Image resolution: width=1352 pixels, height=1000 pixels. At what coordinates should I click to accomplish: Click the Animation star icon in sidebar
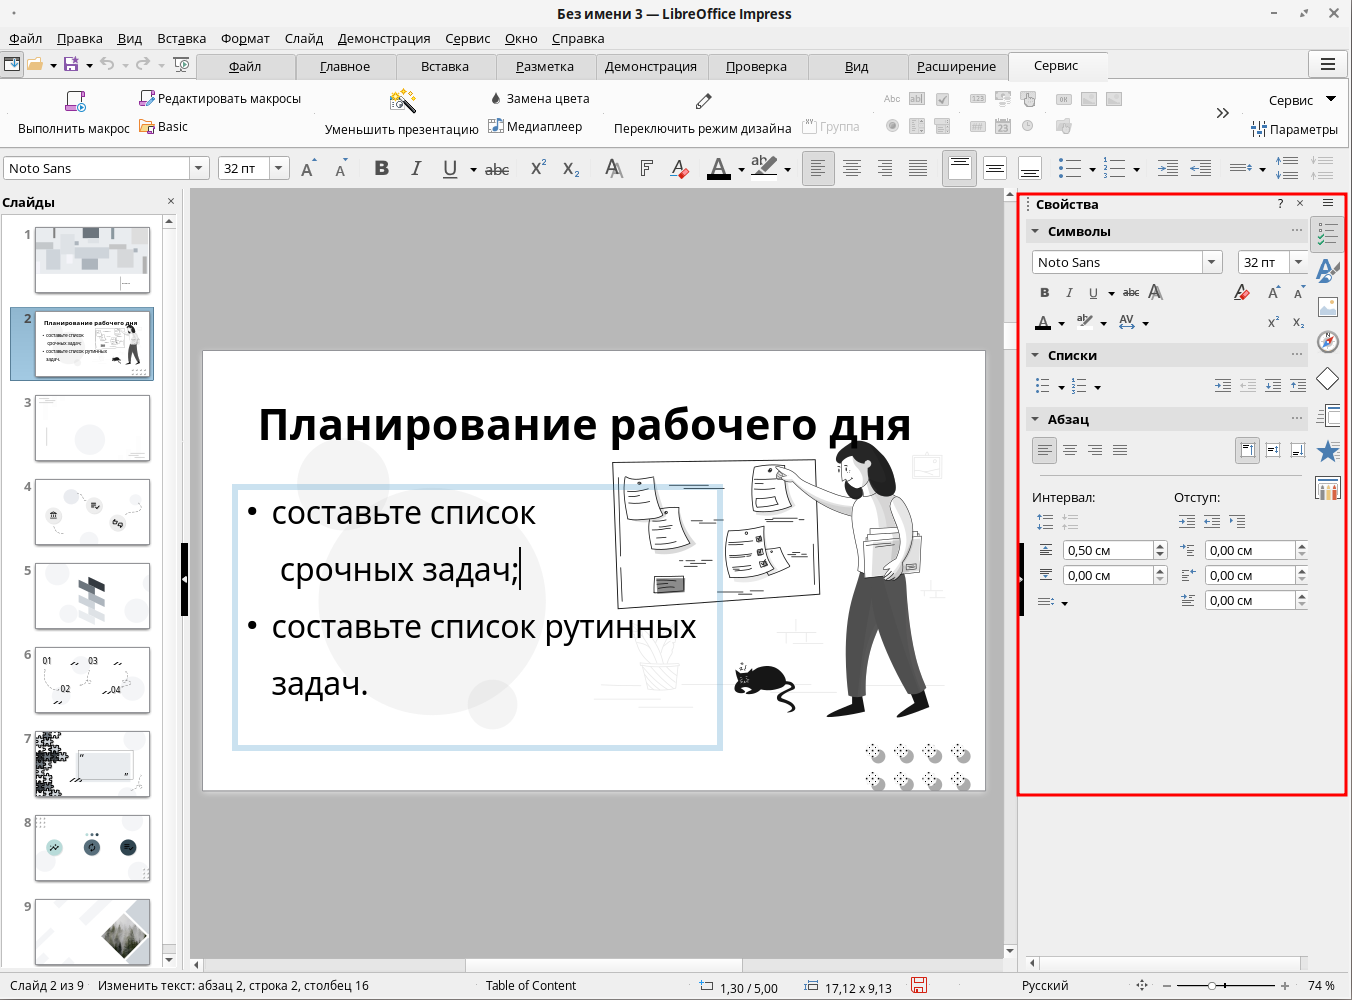[1327, 451]
